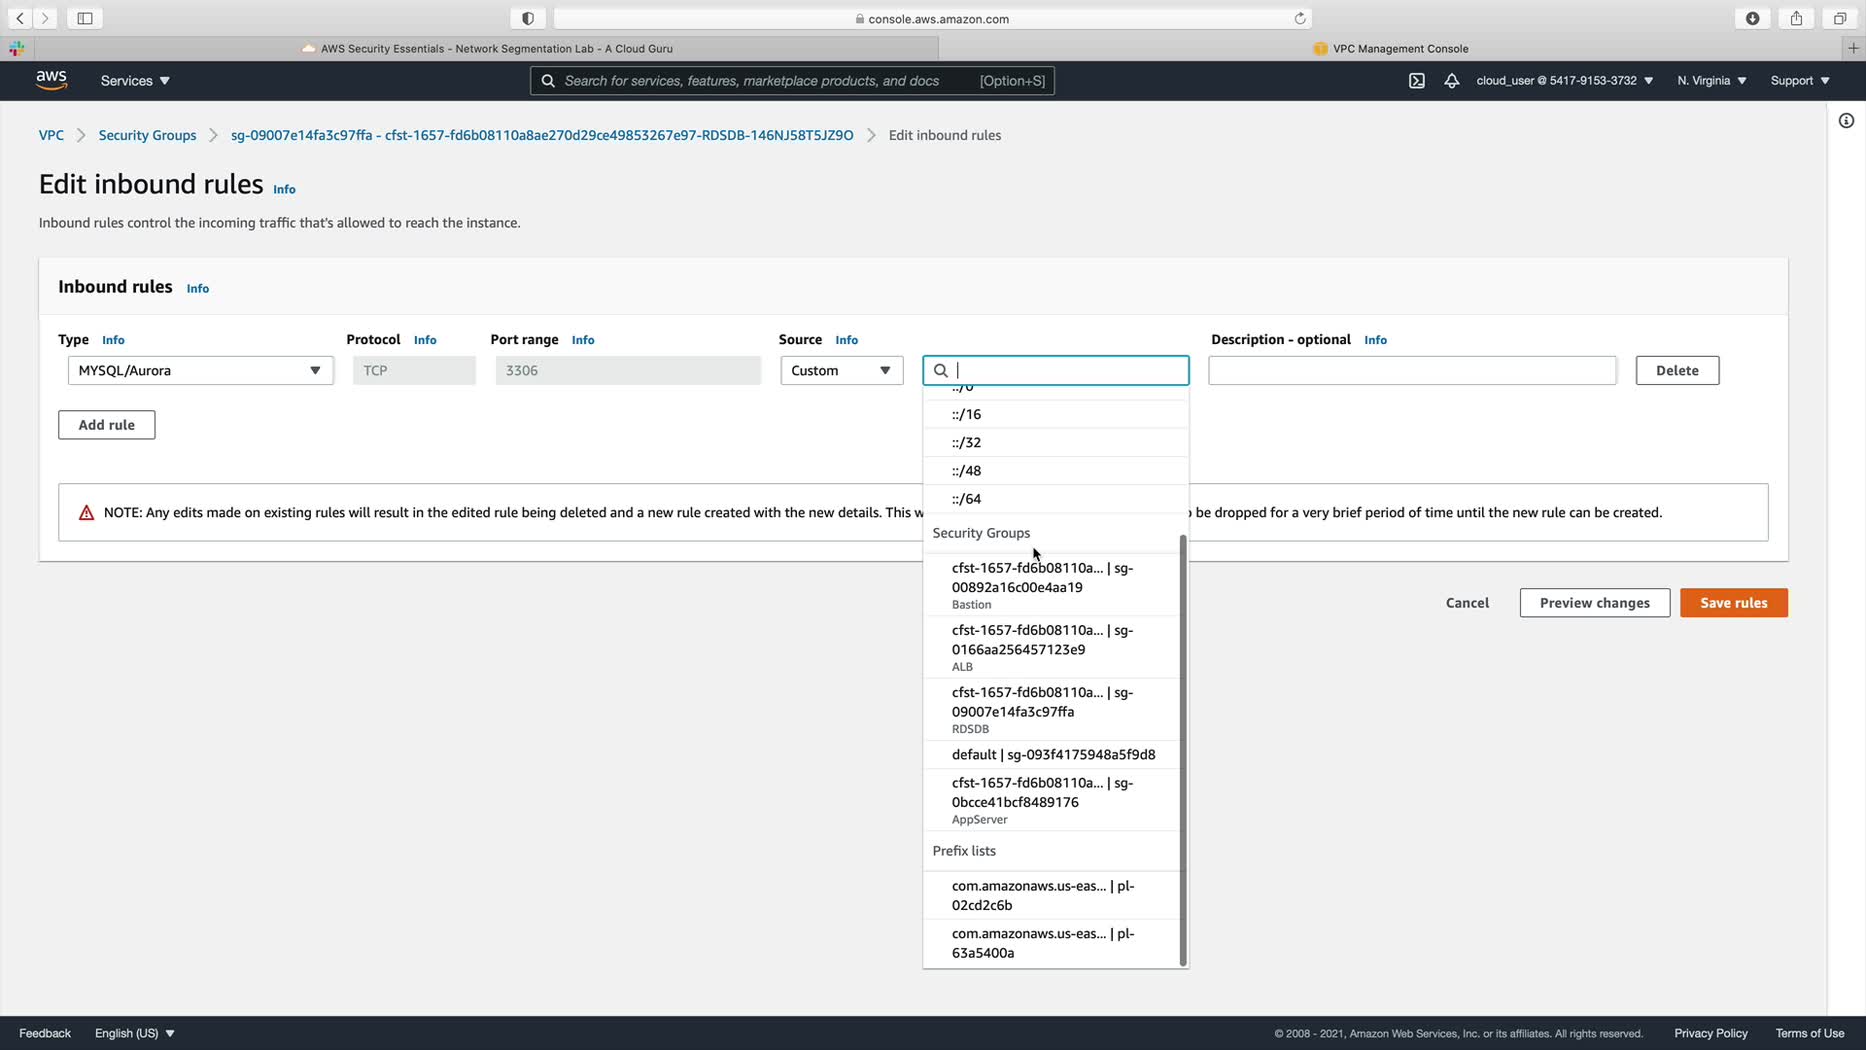Expand the cloud_user account menu

(x=1564, y=81)
